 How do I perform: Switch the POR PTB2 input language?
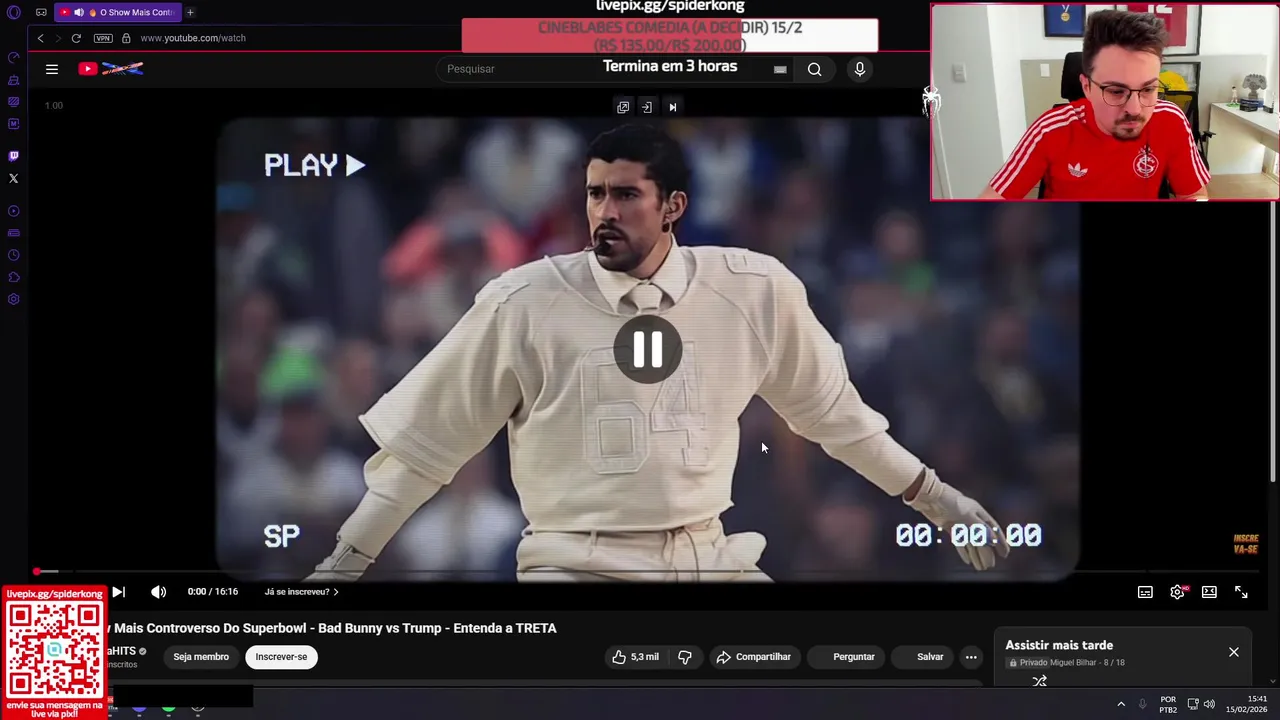[1168, 705]
